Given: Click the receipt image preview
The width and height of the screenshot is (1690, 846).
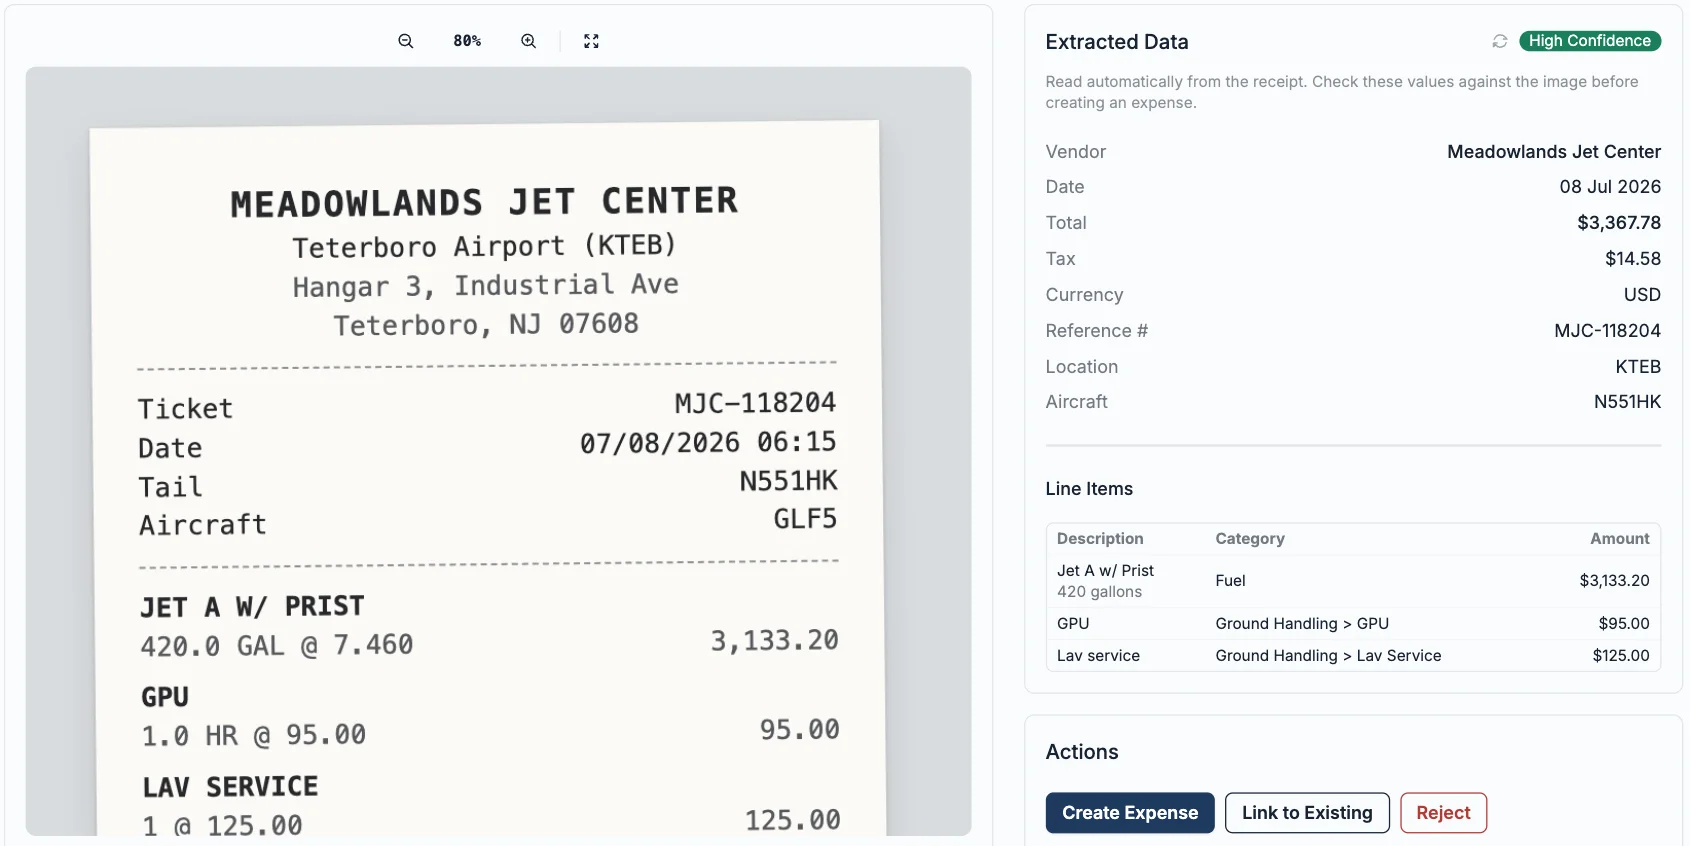Looking at the screenshot, I should [x=498, y=451].
